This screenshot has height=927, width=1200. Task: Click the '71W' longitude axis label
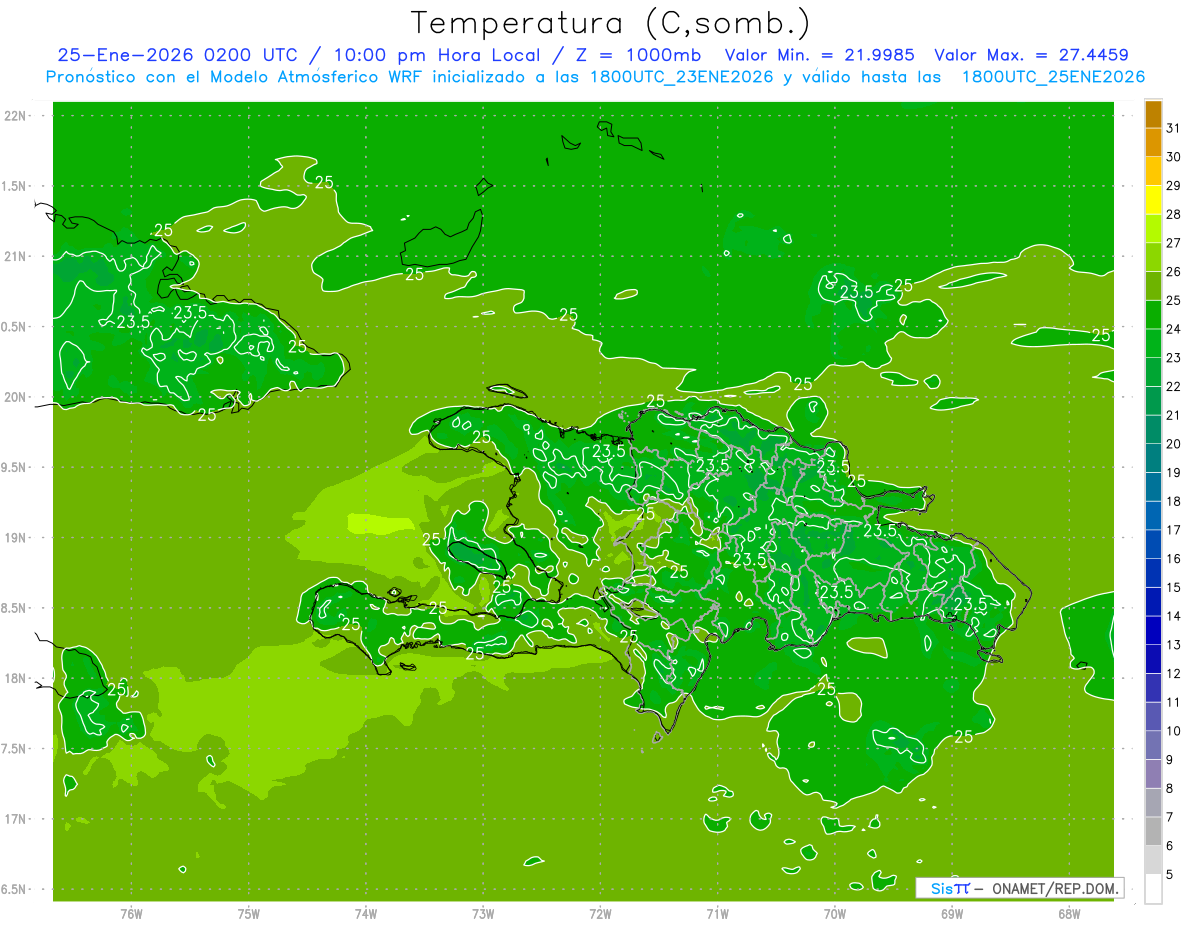[x=717, y=913]
